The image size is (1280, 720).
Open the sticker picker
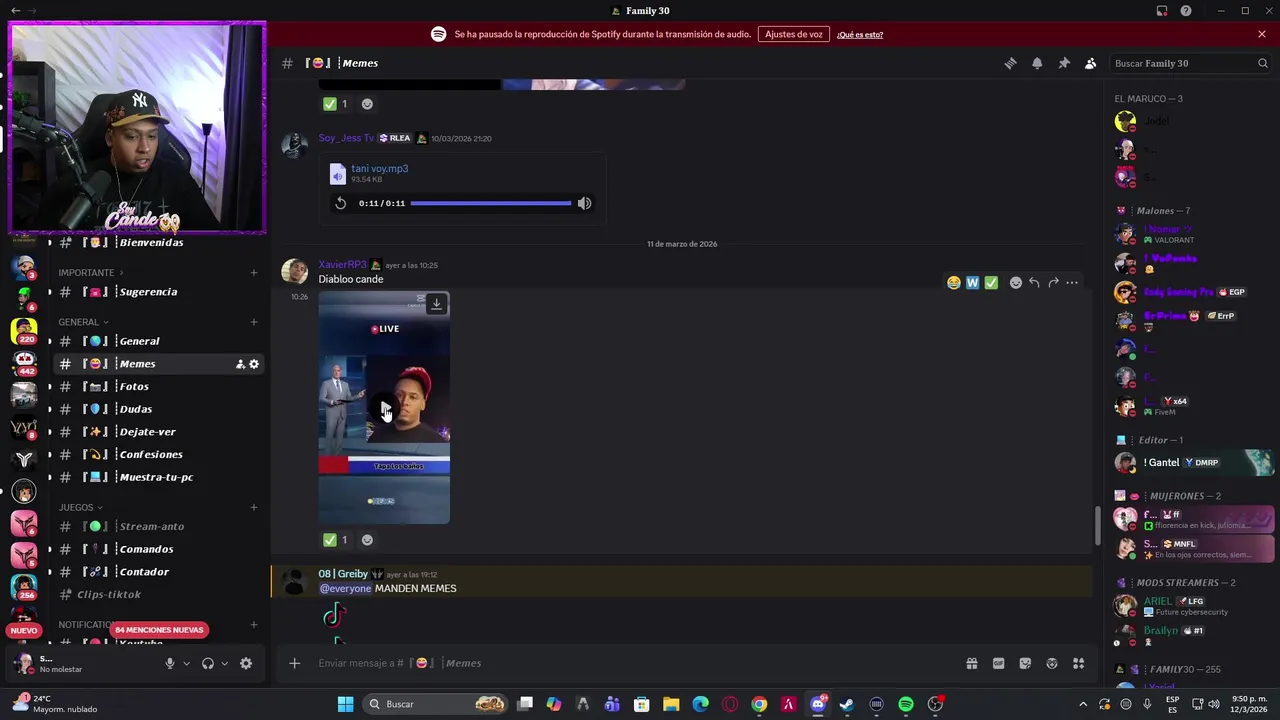point(1025,663)
